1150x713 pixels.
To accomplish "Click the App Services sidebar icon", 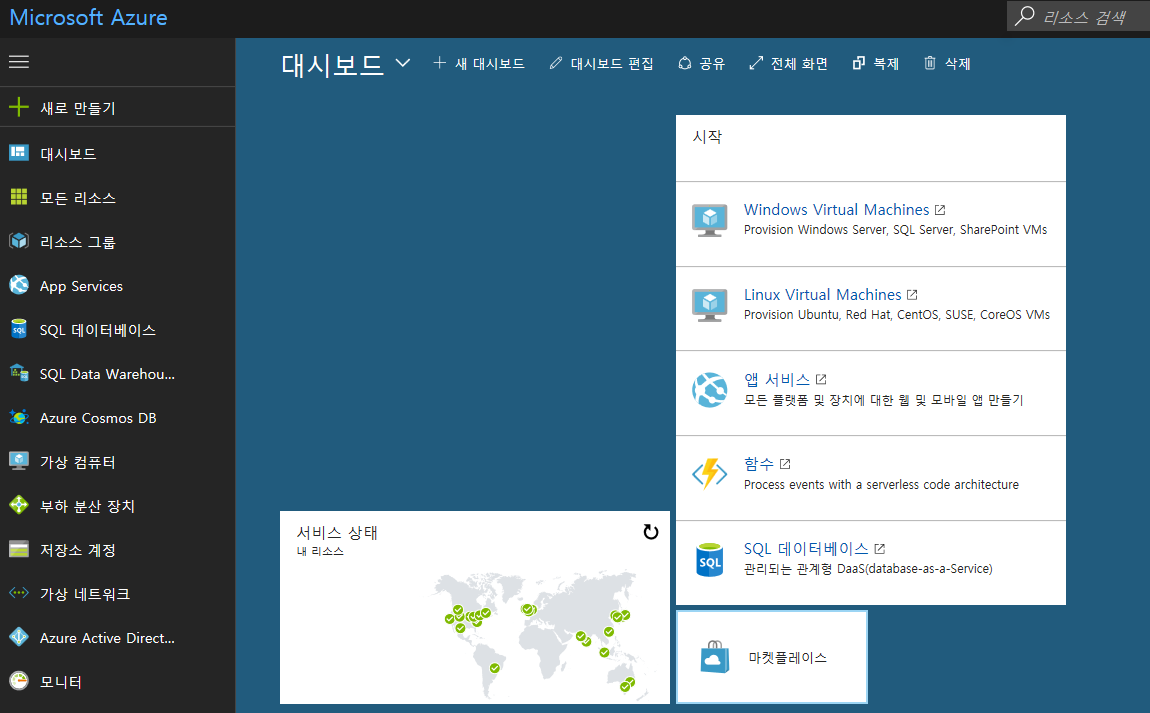I will pos(19,285).
